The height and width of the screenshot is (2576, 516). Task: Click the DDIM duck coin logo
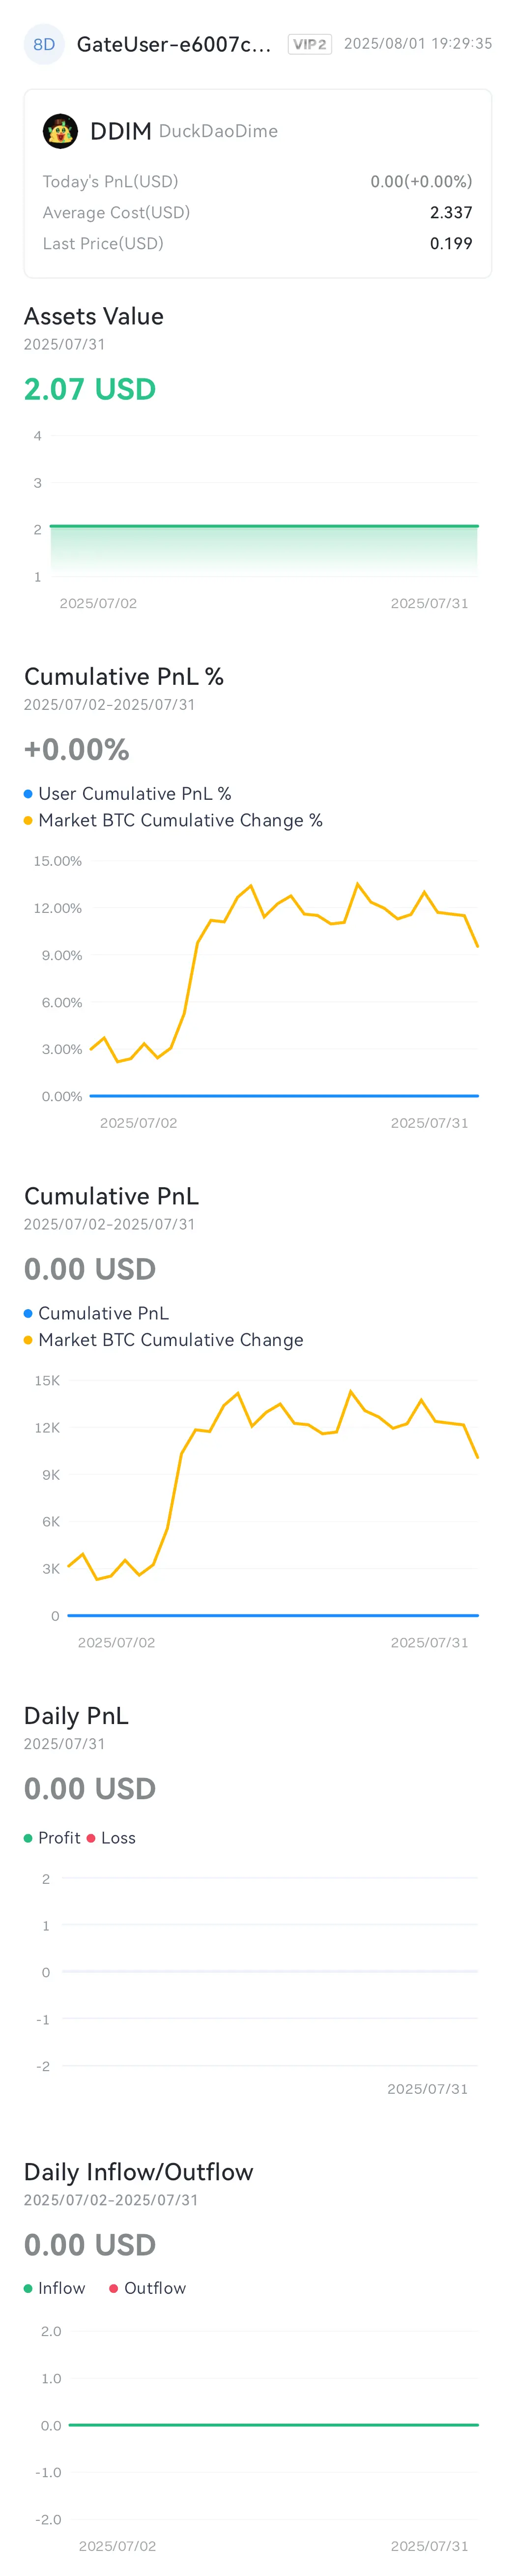click(x=60, y=131)
